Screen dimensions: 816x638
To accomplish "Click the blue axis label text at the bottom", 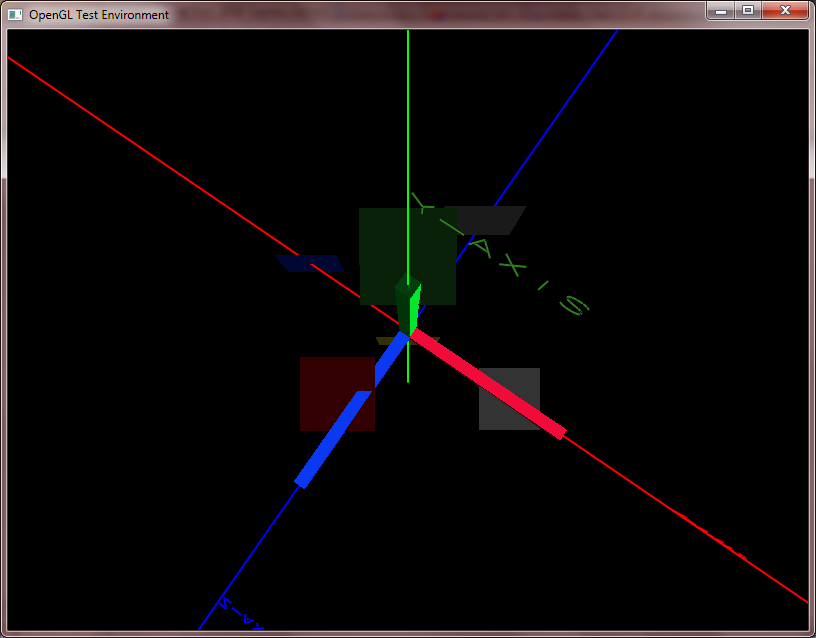I will [x=240, y=616].
